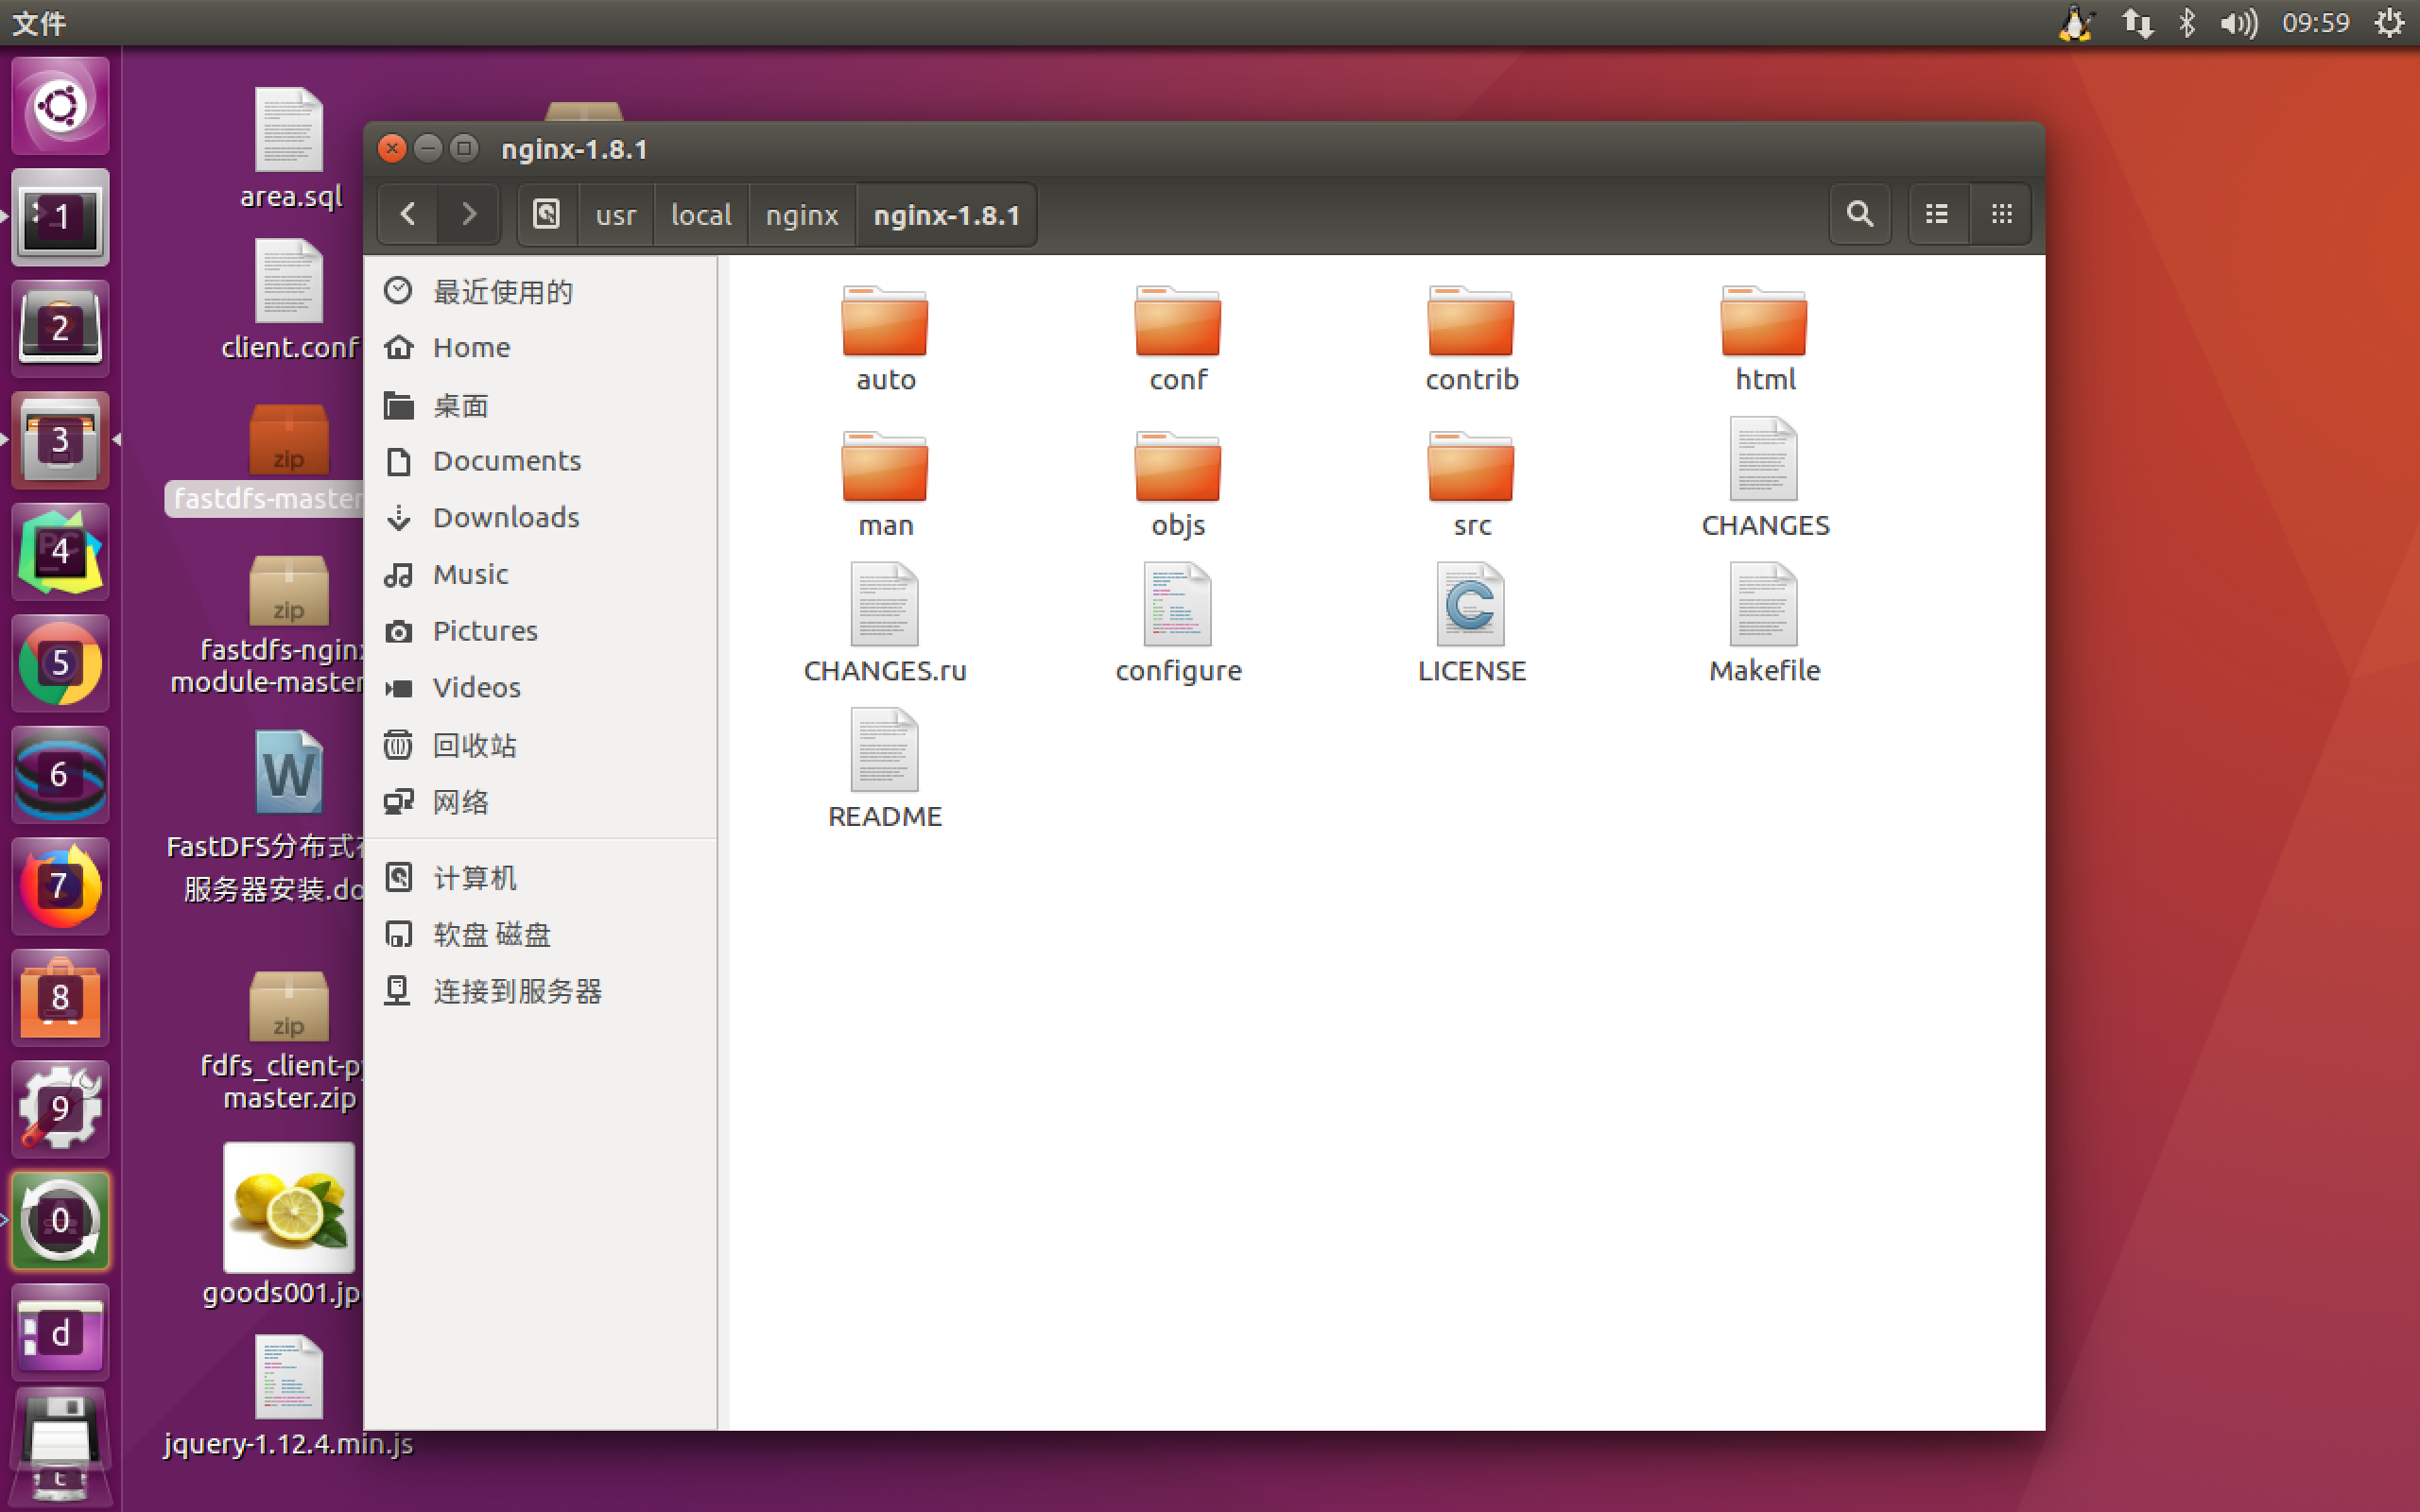Switch to grid icon view
Viewport: 2420px width, 1512px height.
[2001, 214]
